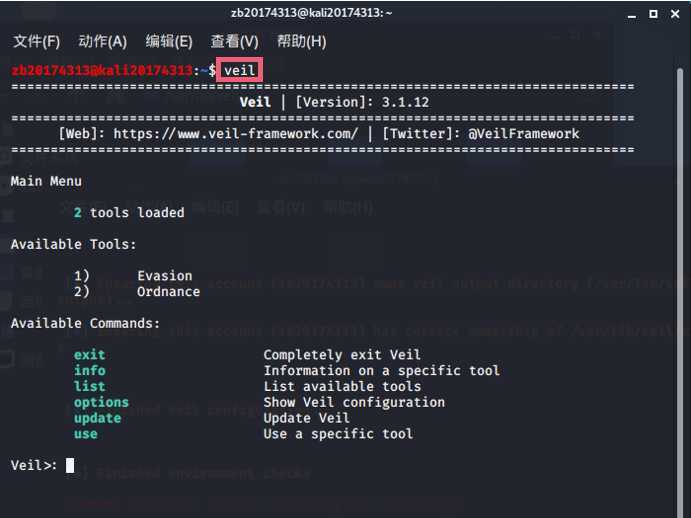Screen dimensions: 691x518
Task: Click the veil-framework.com URL
Action: (x=236, y=134)
